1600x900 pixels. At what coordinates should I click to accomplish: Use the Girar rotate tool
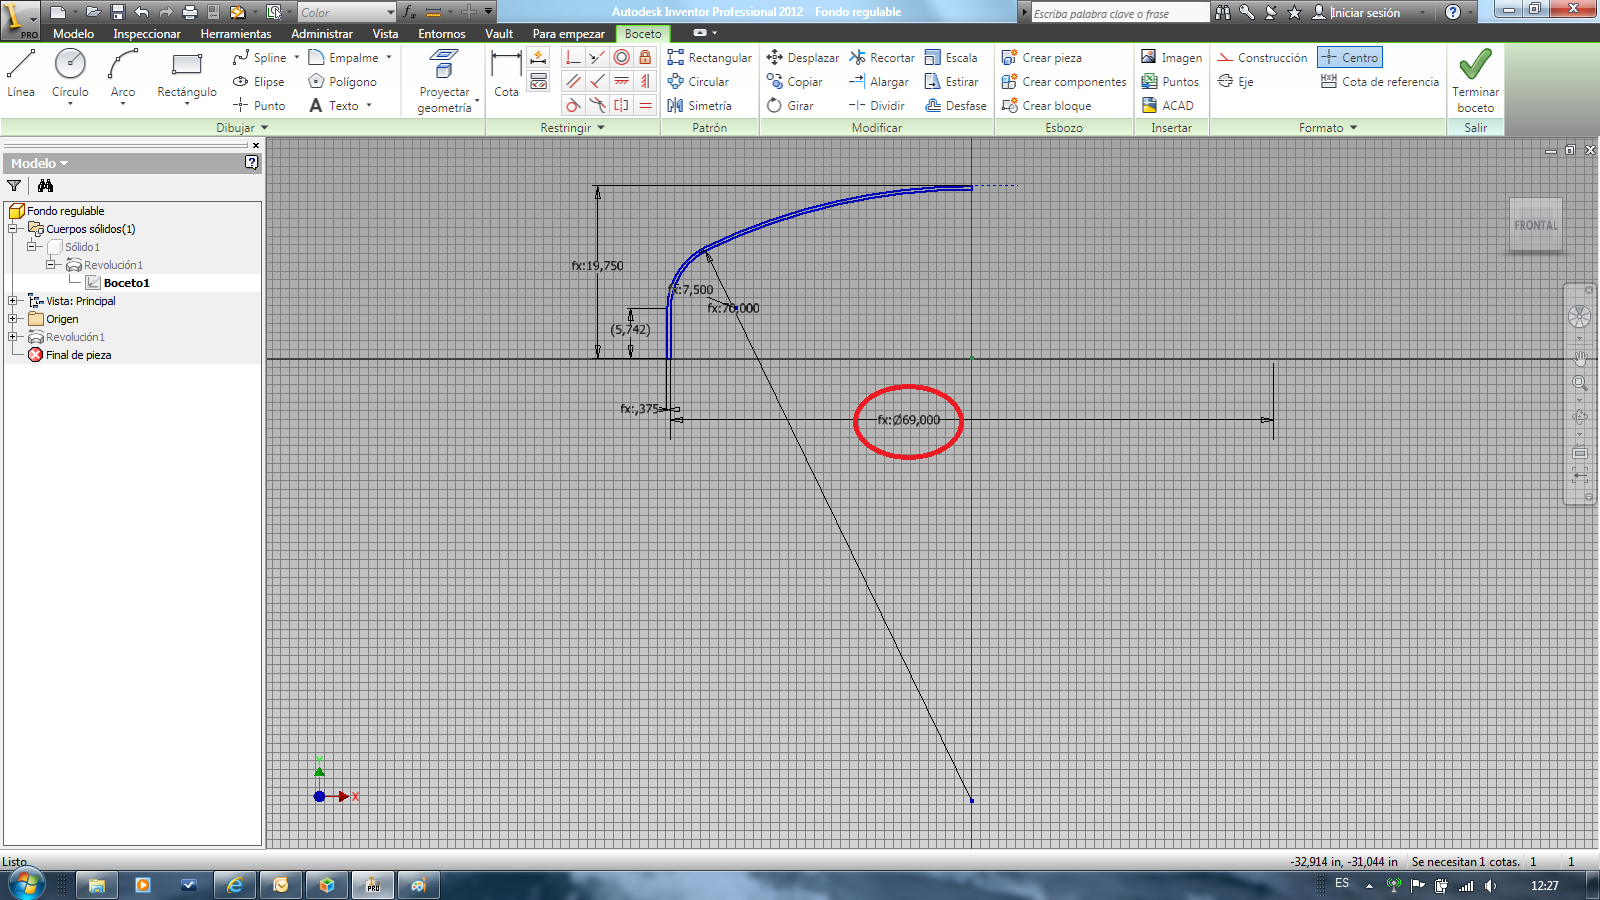(x=790, y=105)
